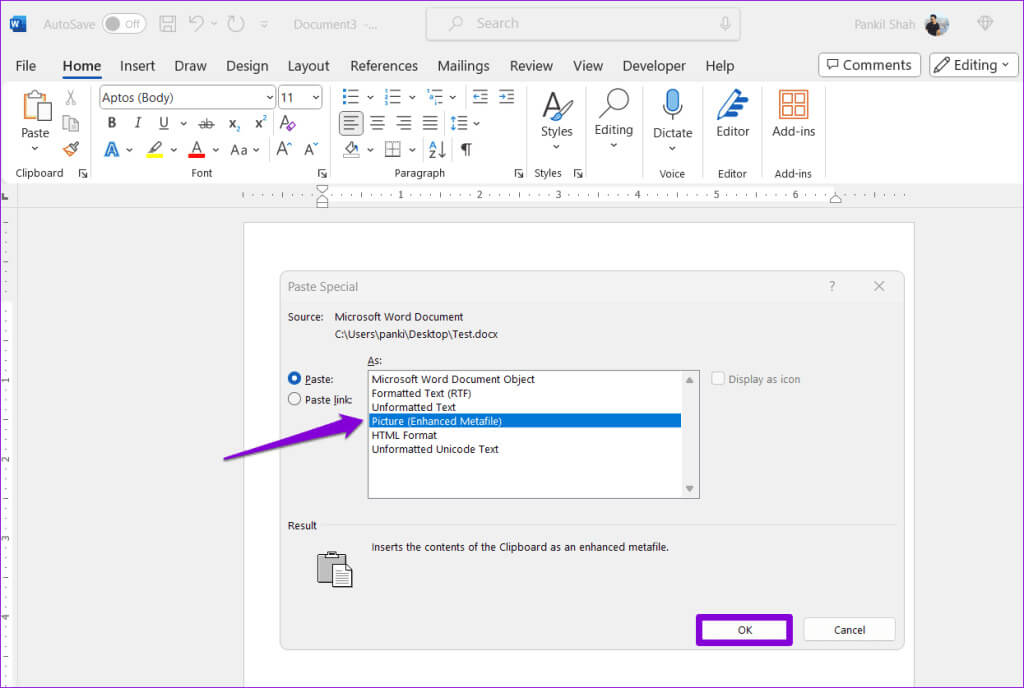This screenshot has width=1024, height=688.
Task: Switch to the Mailings tab
Action: [463, 66]
